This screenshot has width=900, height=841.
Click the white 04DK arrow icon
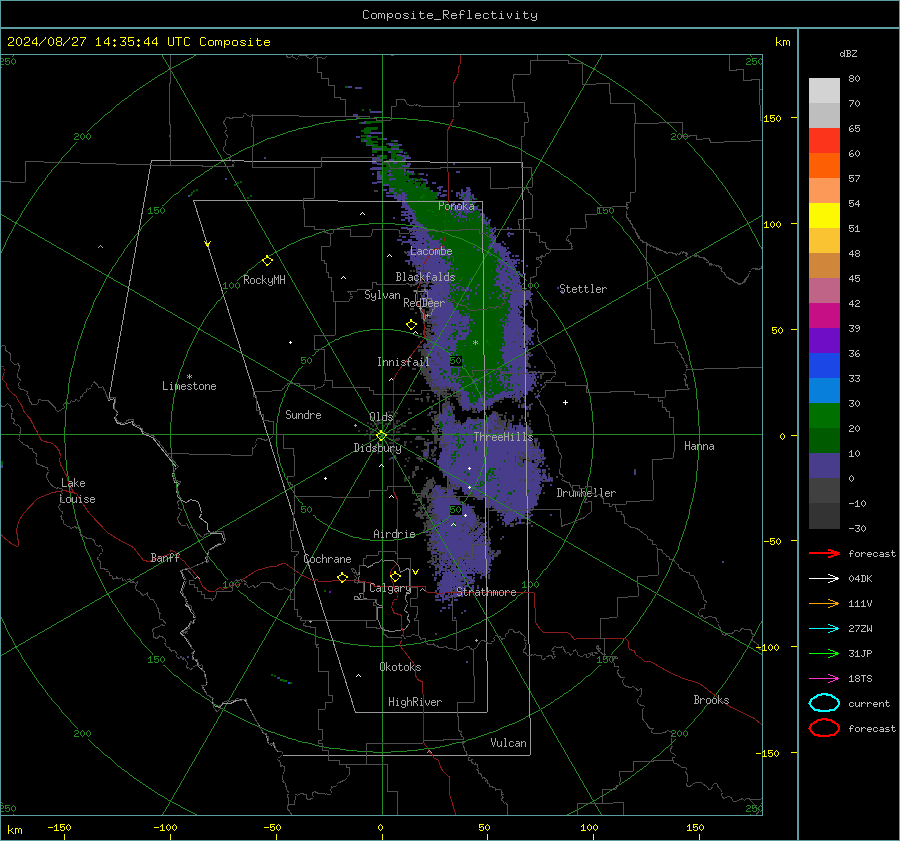(824, 579)
